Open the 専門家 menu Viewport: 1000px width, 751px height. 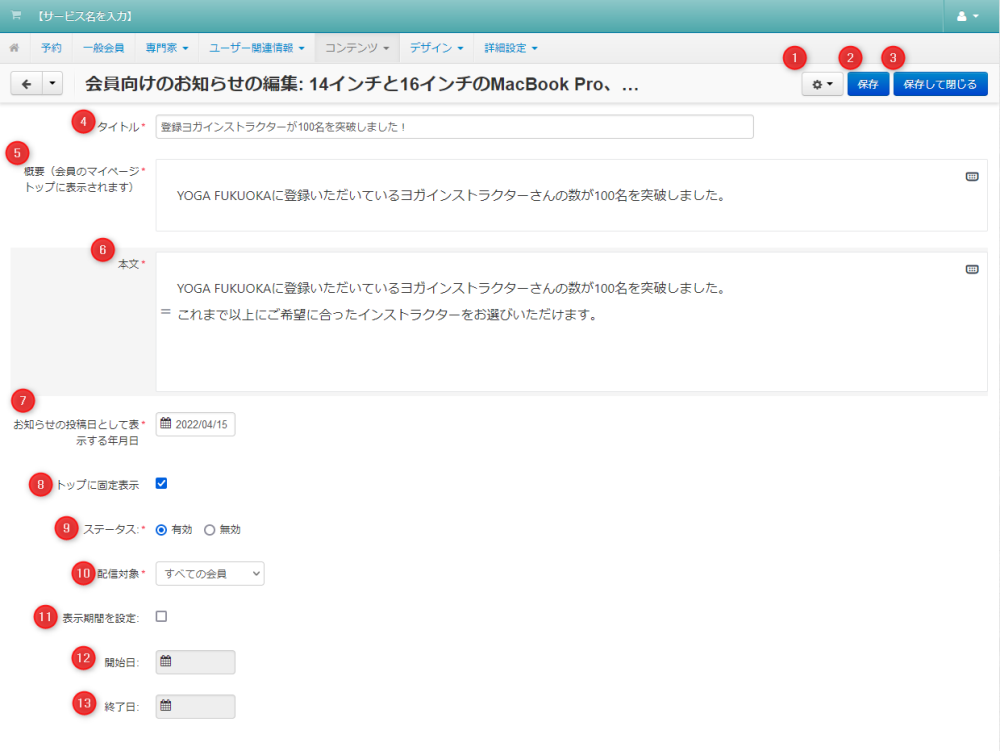click(x=166, y=48)
